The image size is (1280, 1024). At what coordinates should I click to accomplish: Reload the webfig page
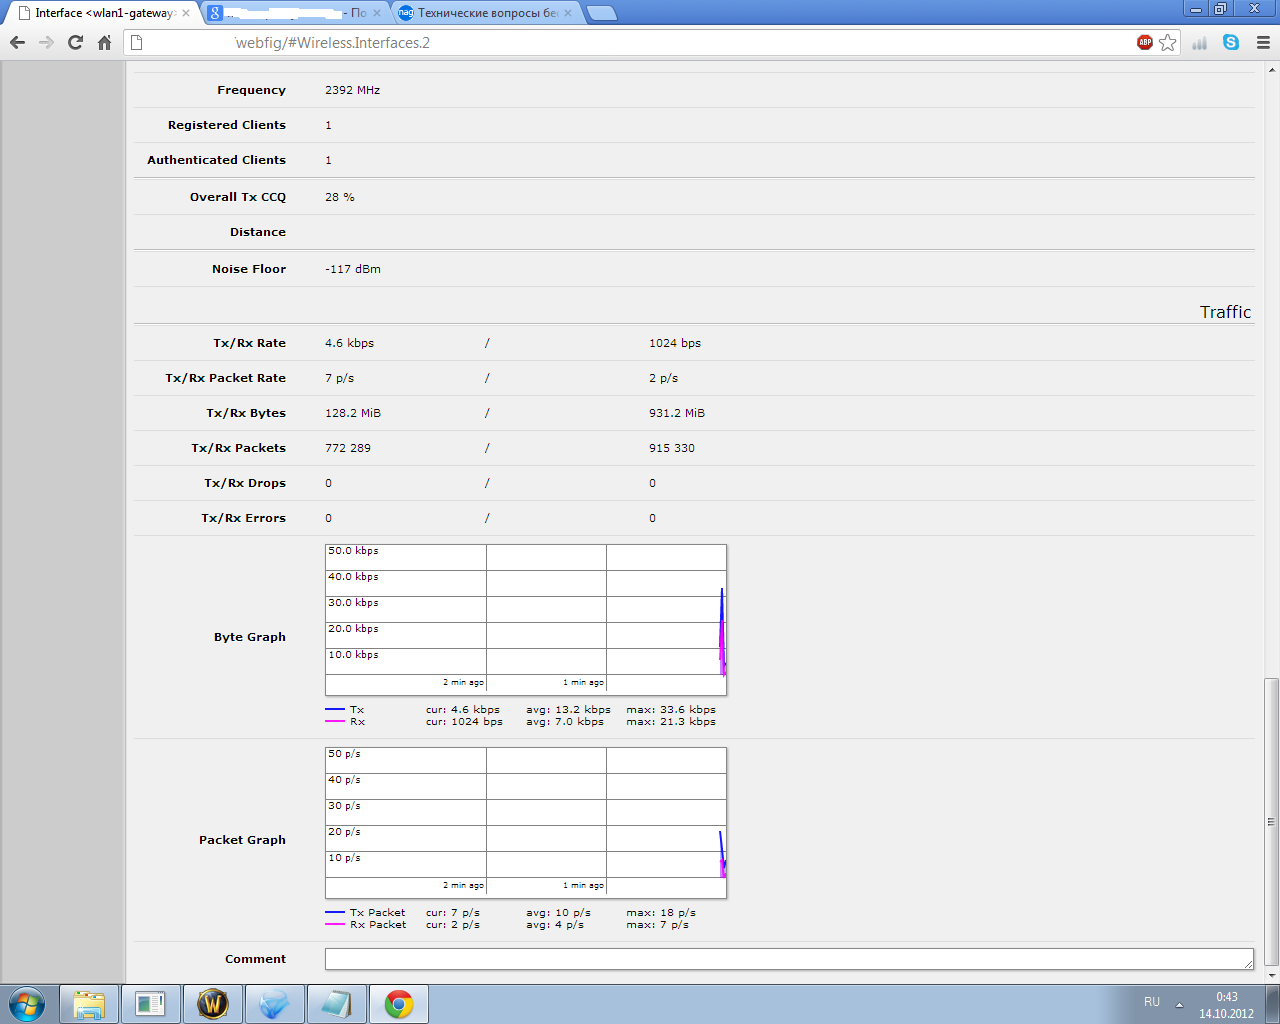[x=75, y=42]
